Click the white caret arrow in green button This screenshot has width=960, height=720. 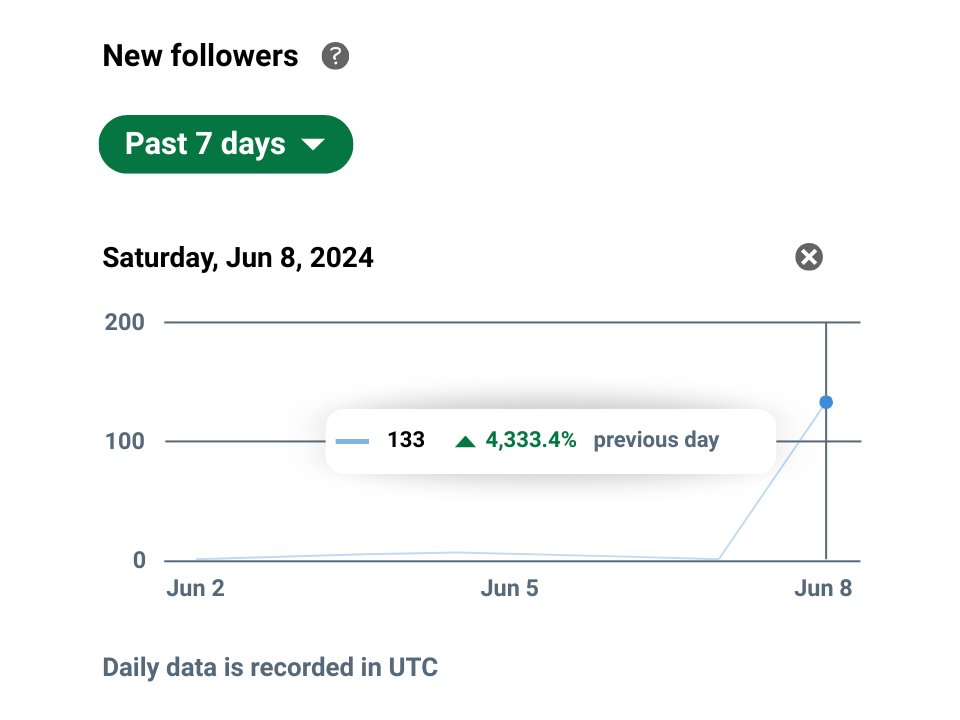313,145
